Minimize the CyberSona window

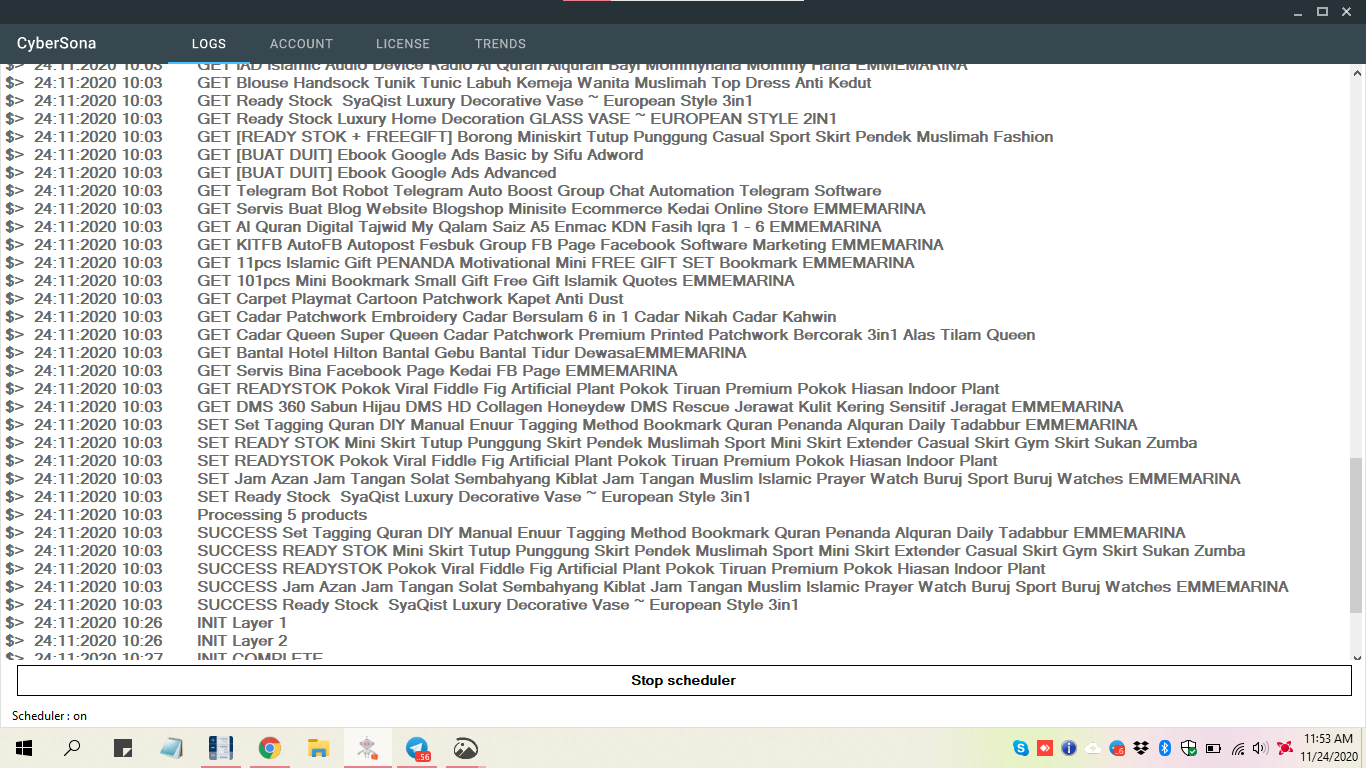coord(1296,11)
